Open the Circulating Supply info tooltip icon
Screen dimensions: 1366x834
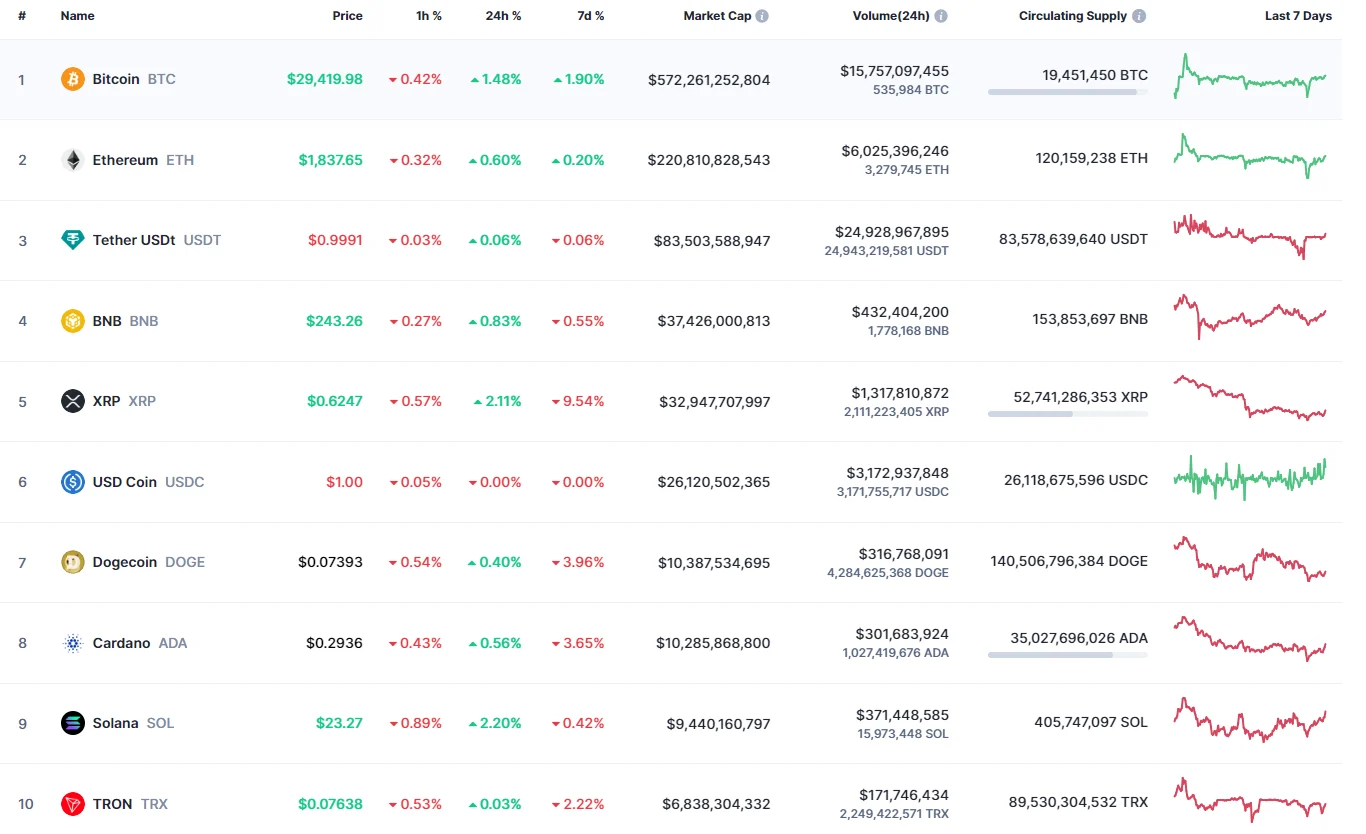point(1137,15)
